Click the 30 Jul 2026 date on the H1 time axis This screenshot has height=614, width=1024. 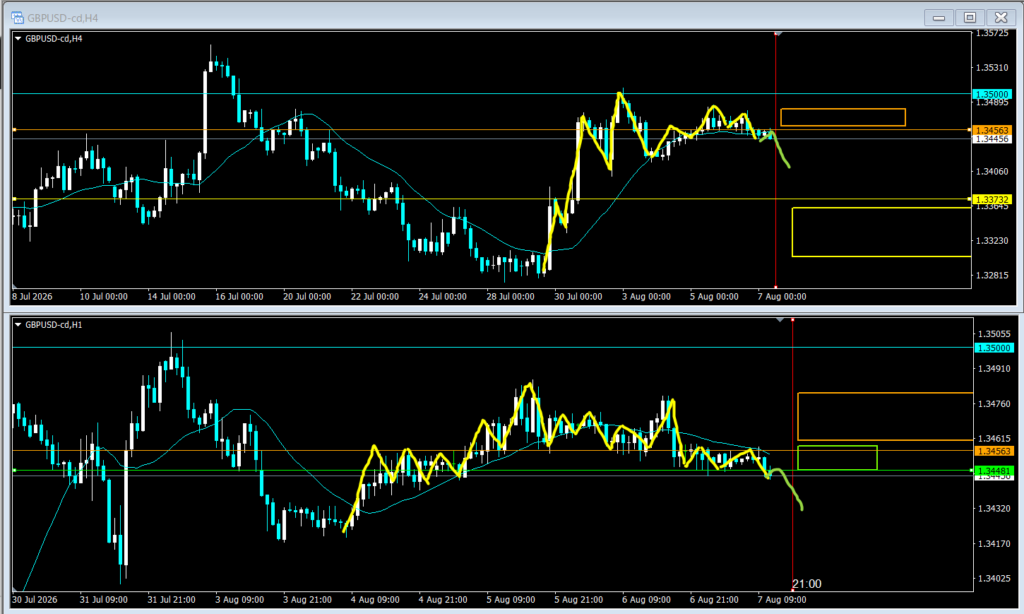click(35, 600)
